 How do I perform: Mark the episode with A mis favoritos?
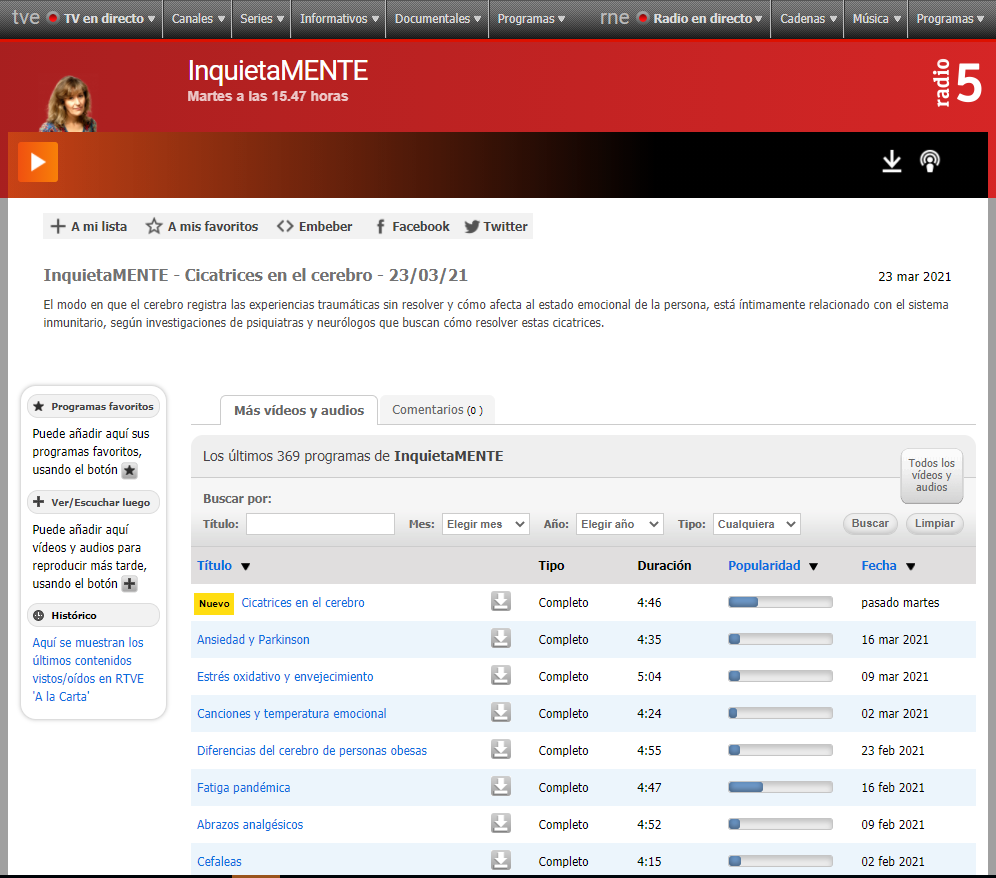tap(202, 226)
